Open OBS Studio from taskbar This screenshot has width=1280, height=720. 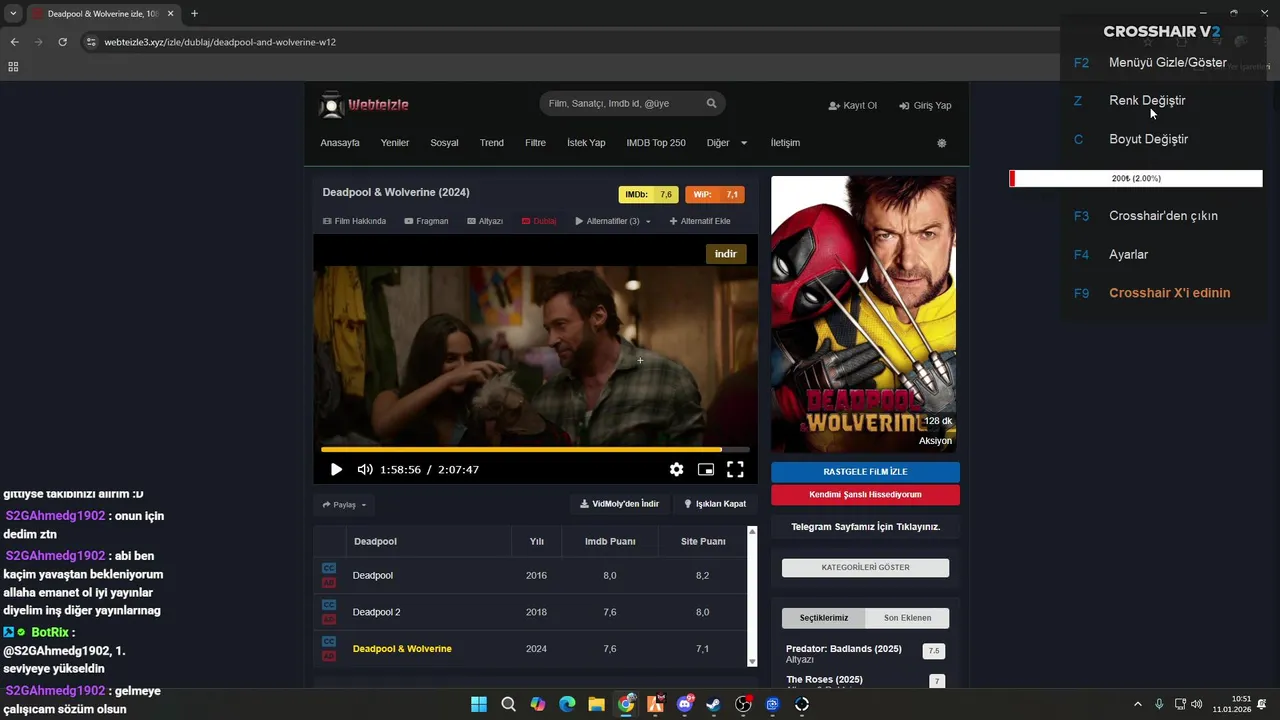[x=743, y=704]
